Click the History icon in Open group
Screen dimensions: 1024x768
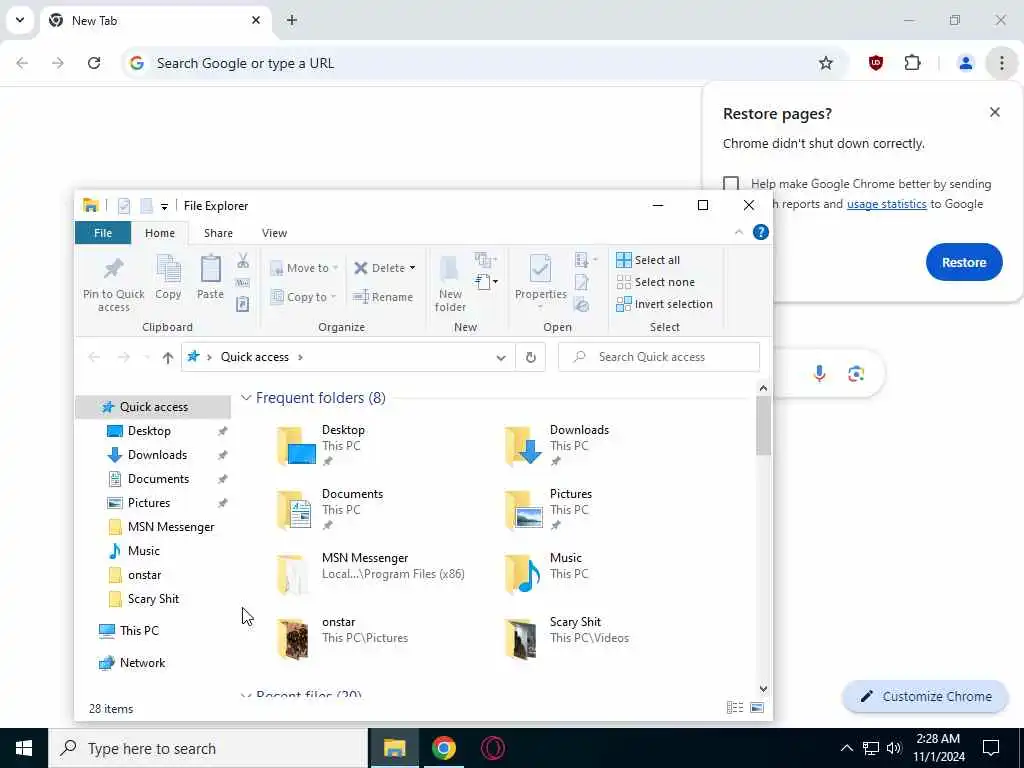coord(581,305)
